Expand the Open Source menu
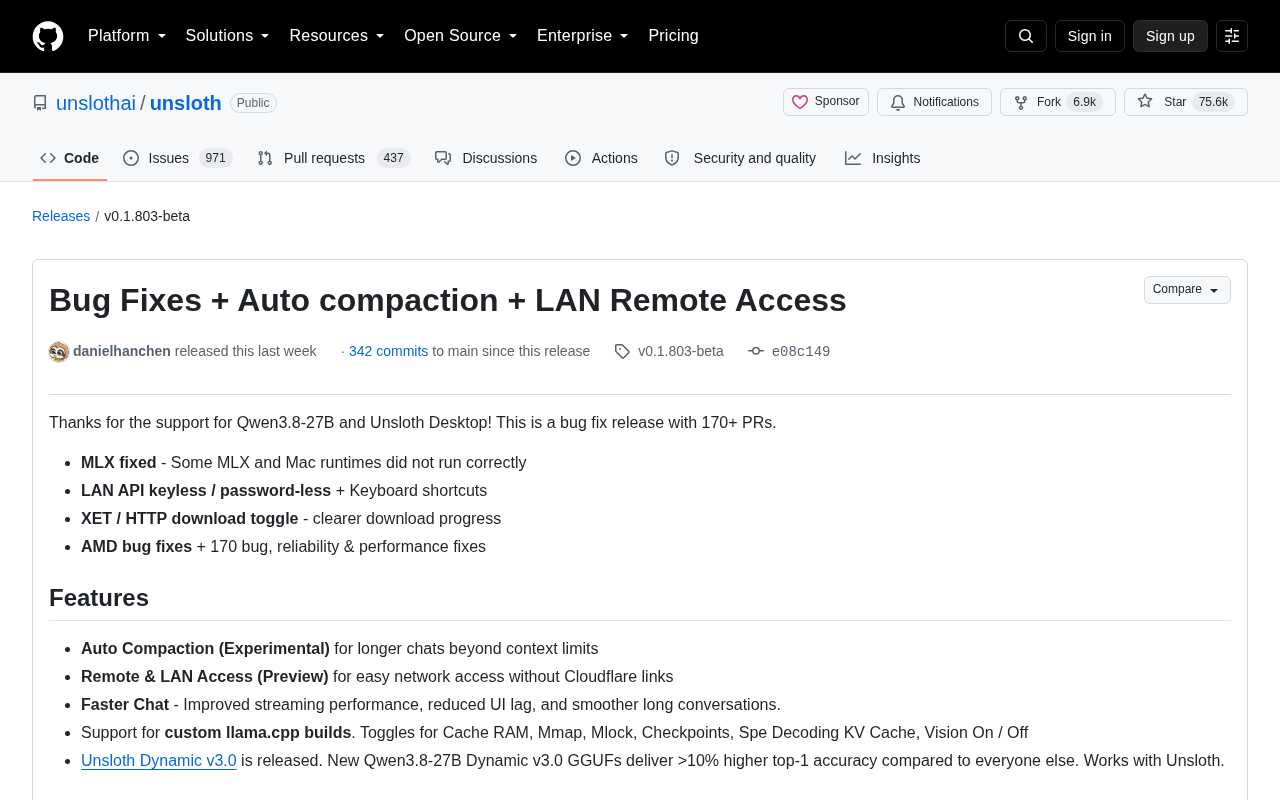This screenshot has height=800, width=1280. point(461,36)
